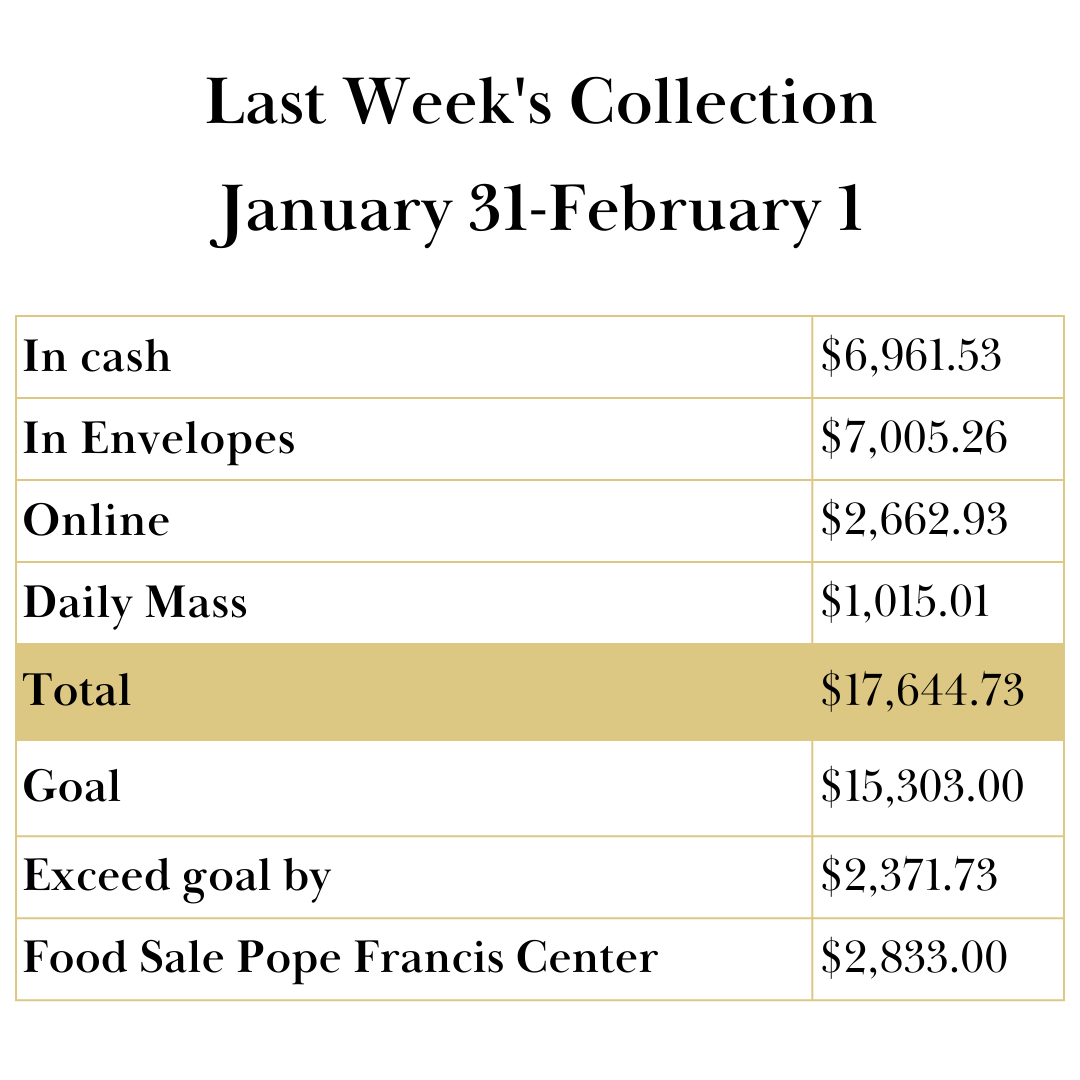The width and height of the screenshot is (1080, 1080).
Task: Select the "Goal" row label
Action: [x=72, y=787]
